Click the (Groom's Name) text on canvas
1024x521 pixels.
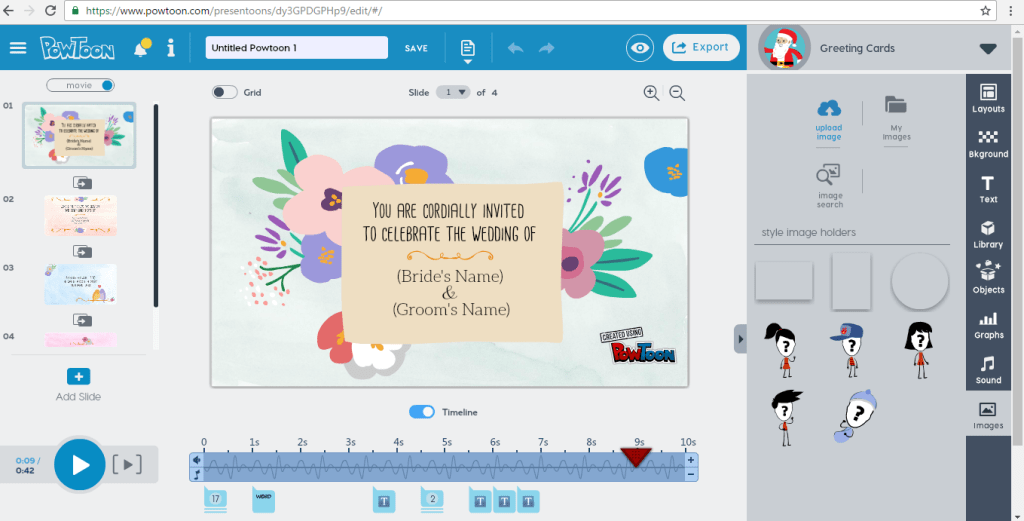(x=451, y=309)
